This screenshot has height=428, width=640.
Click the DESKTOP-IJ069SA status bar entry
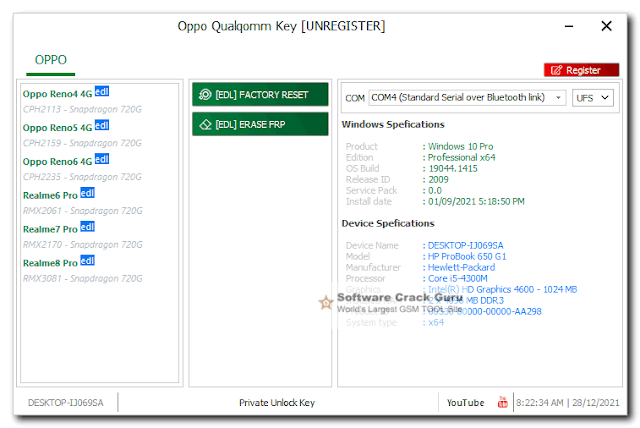[66, 403]
